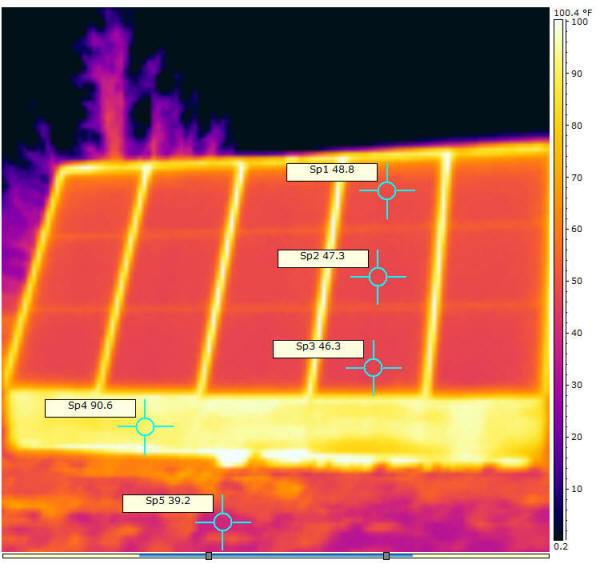Click the Sp3 46.3 label
Screen dimensions: 600x567
click(x=318, y=349)
